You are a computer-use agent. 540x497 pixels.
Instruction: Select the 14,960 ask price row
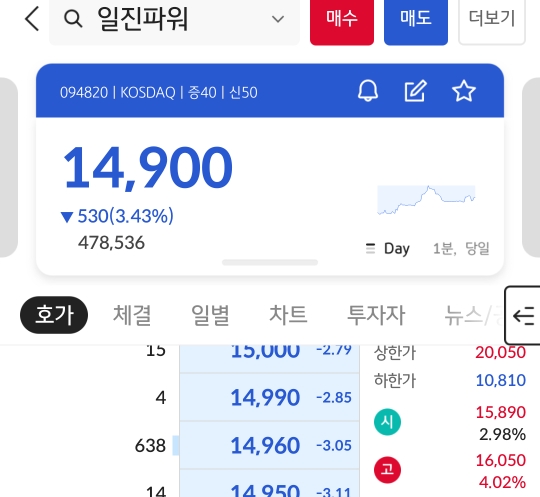(x=269, y=445)
